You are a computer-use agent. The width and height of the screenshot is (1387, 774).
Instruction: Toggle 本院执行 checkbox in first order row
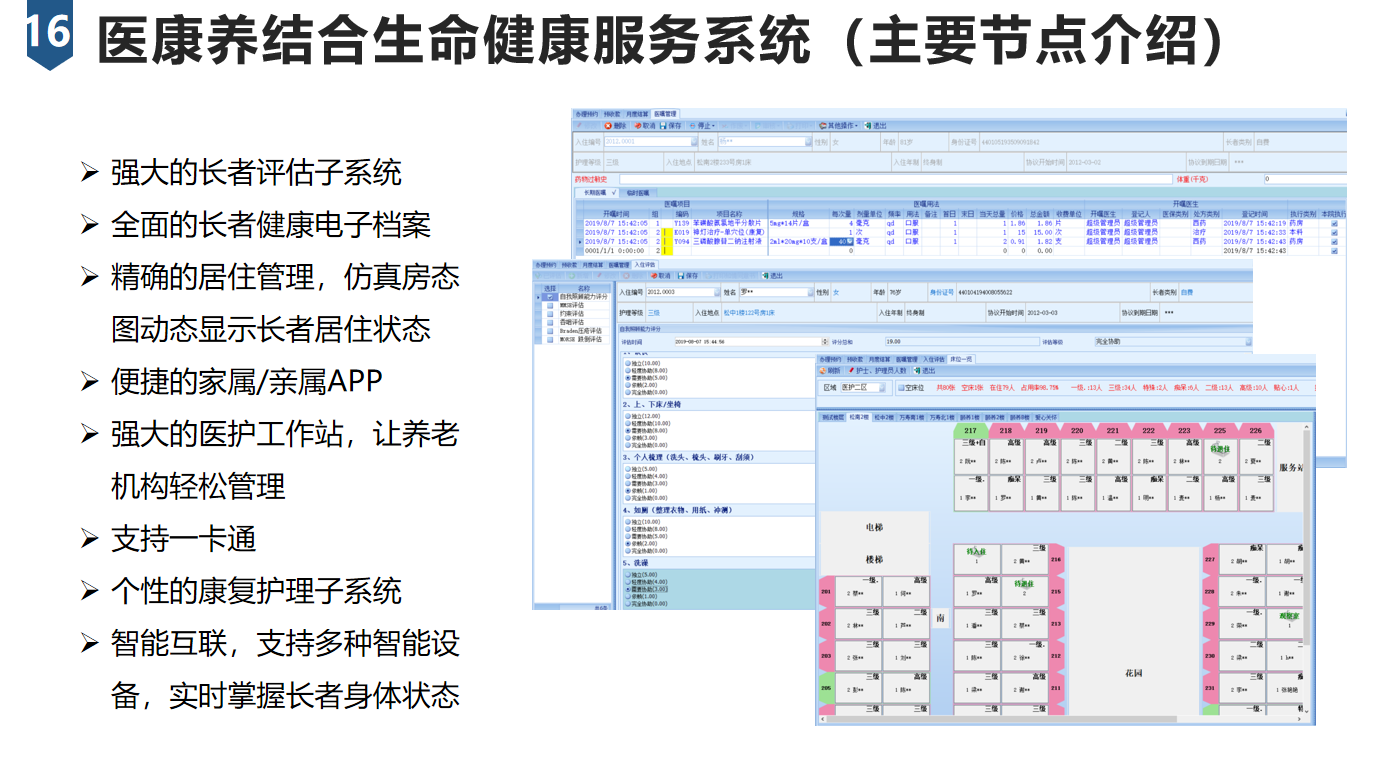pos(1334,223)
